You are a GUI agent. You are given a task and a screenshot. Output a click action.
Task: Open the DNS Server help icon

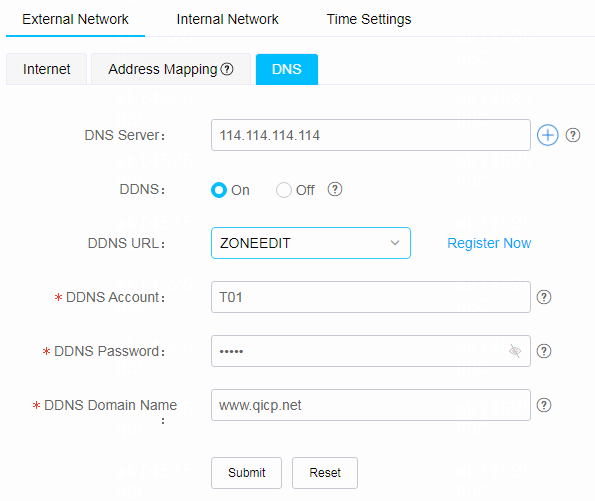[573, 135]
